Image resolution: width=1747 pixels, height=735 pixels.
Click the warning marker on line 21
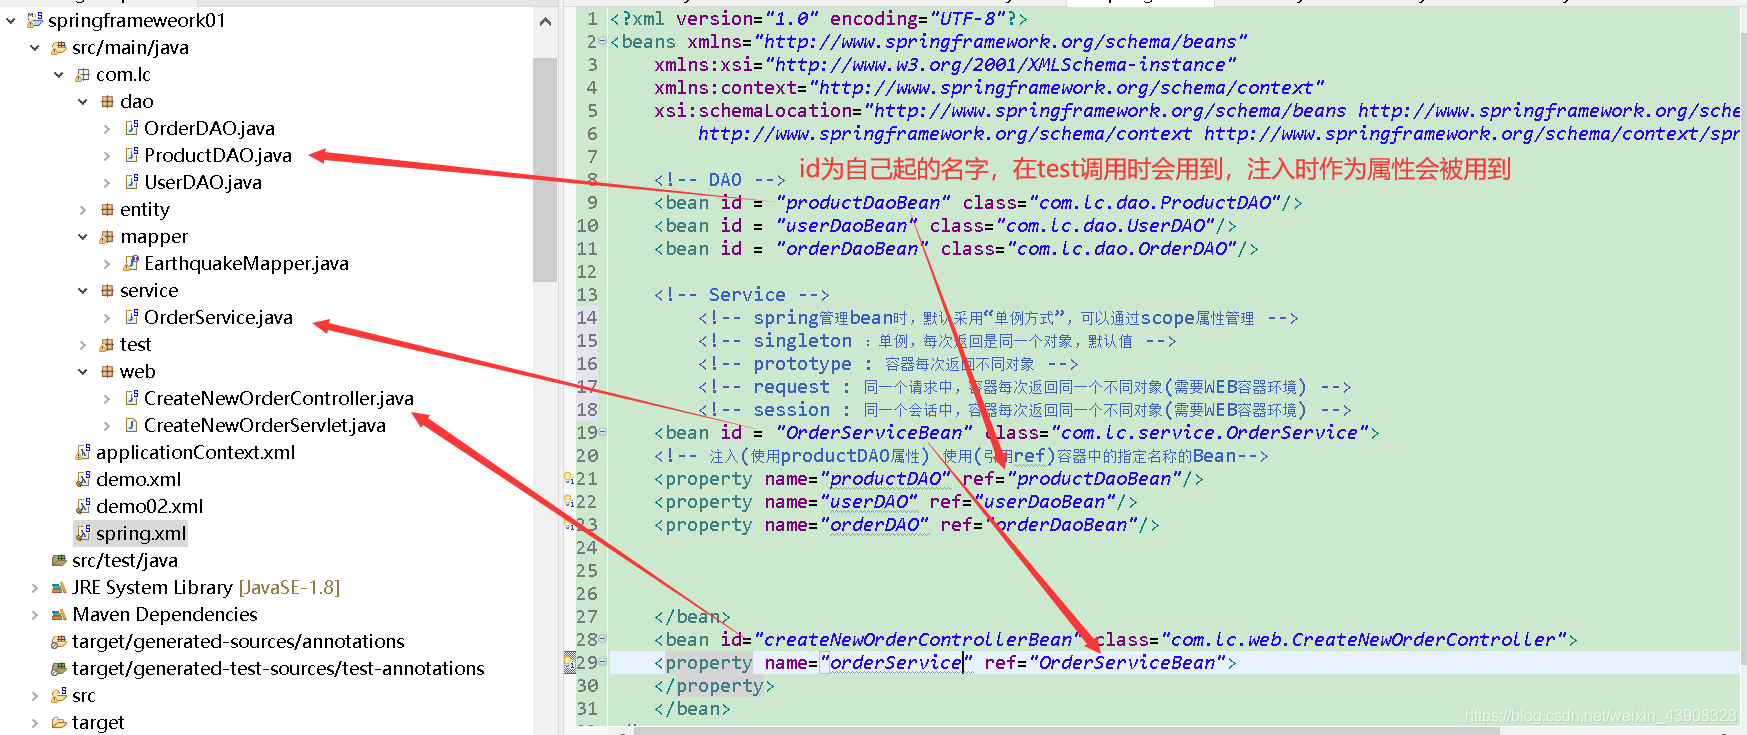click(x=568, y=479)
